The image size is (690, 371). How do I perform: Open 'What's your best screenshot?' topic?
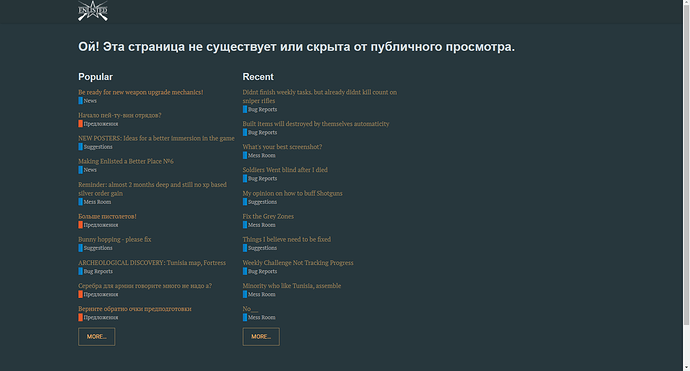pyautogui.click(x=282, y=147)
